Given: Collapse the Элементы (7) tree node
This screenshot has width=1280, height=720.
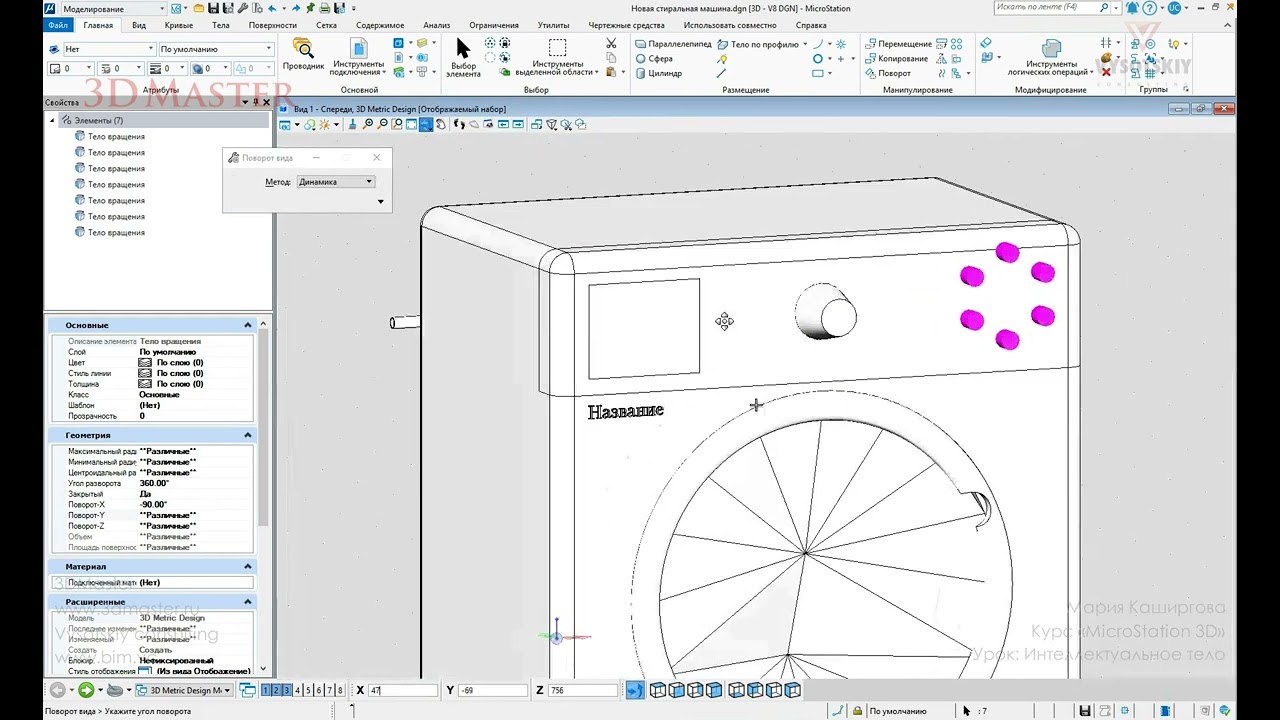Looking at the screenshot, I should 53,121.
